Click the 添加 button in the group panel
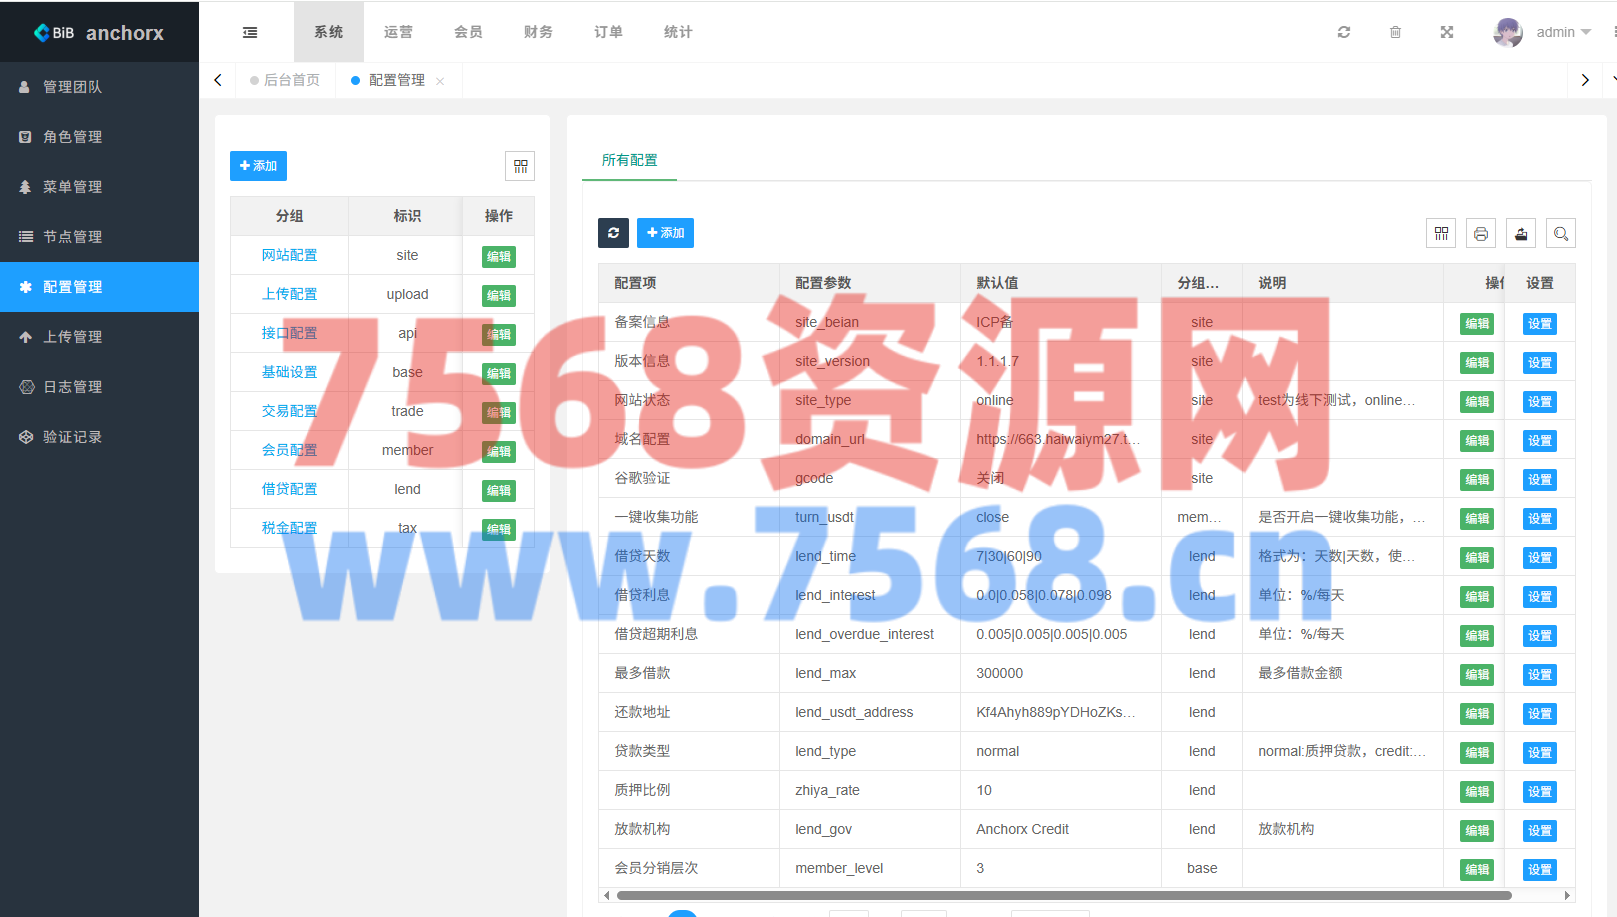This screenshot has height=917, width=1617. (258, 166)
